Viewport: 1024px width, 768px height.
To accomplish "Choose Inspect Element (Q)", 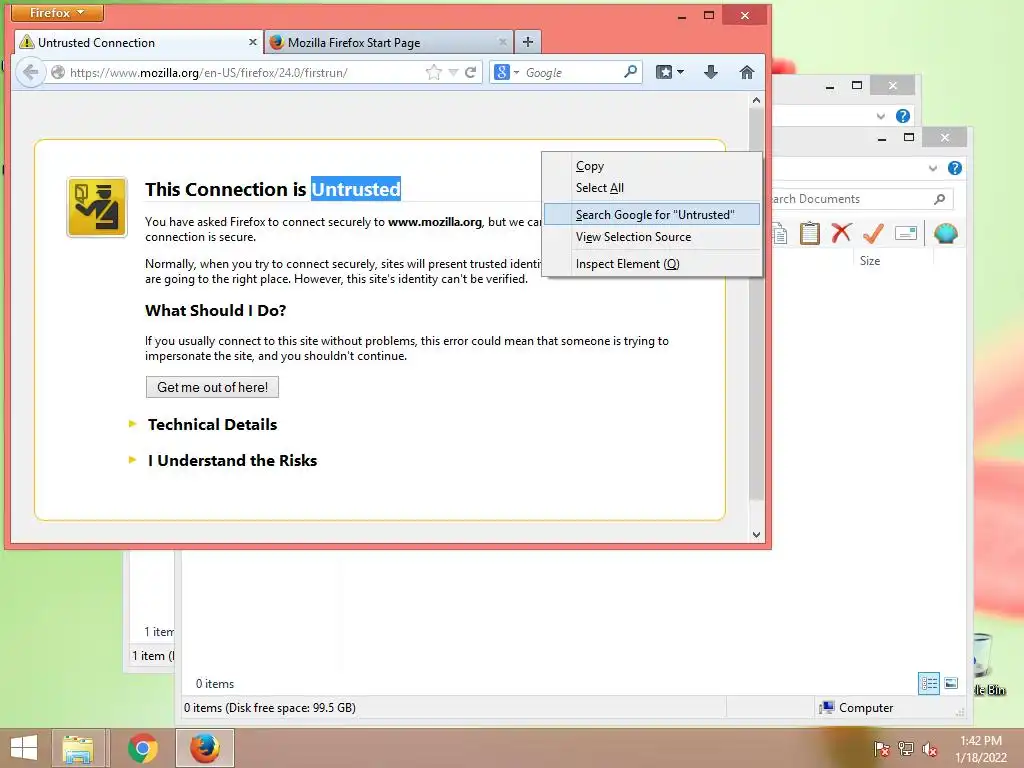I will tap(652, 264).
